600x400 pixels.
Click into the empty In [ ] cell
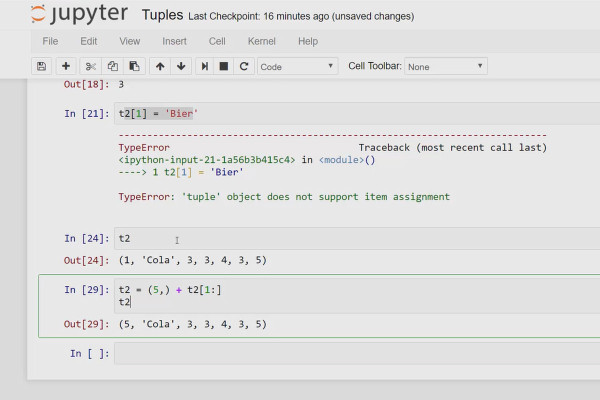[357, 353]
